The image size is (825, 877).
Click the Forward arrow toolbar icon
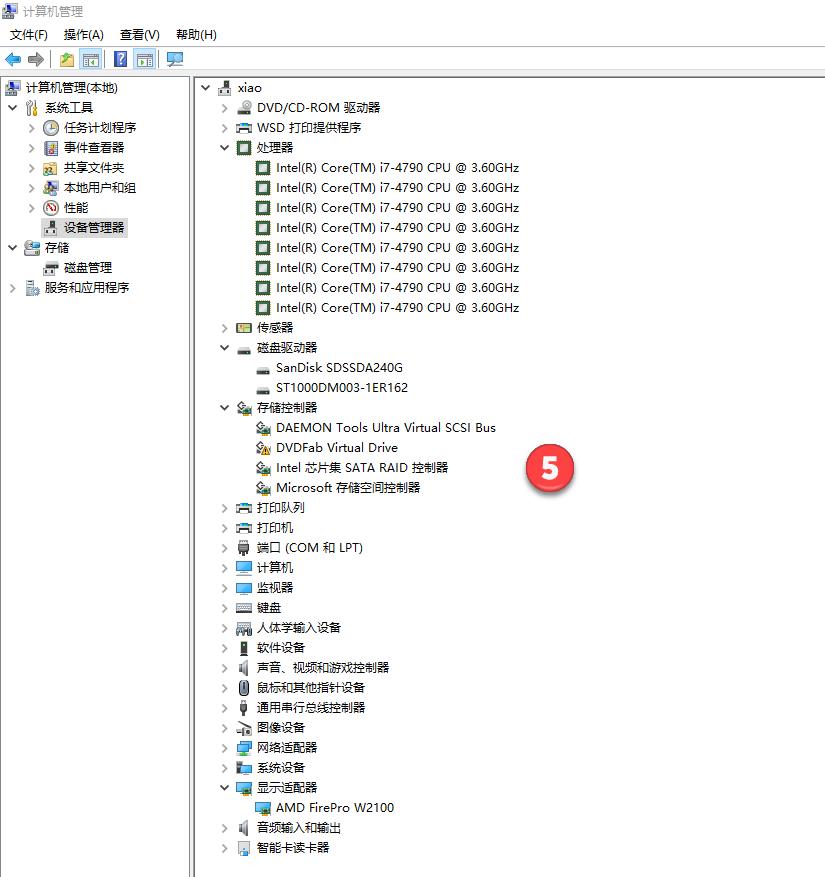pyautogui.click(x=36, y=59)
